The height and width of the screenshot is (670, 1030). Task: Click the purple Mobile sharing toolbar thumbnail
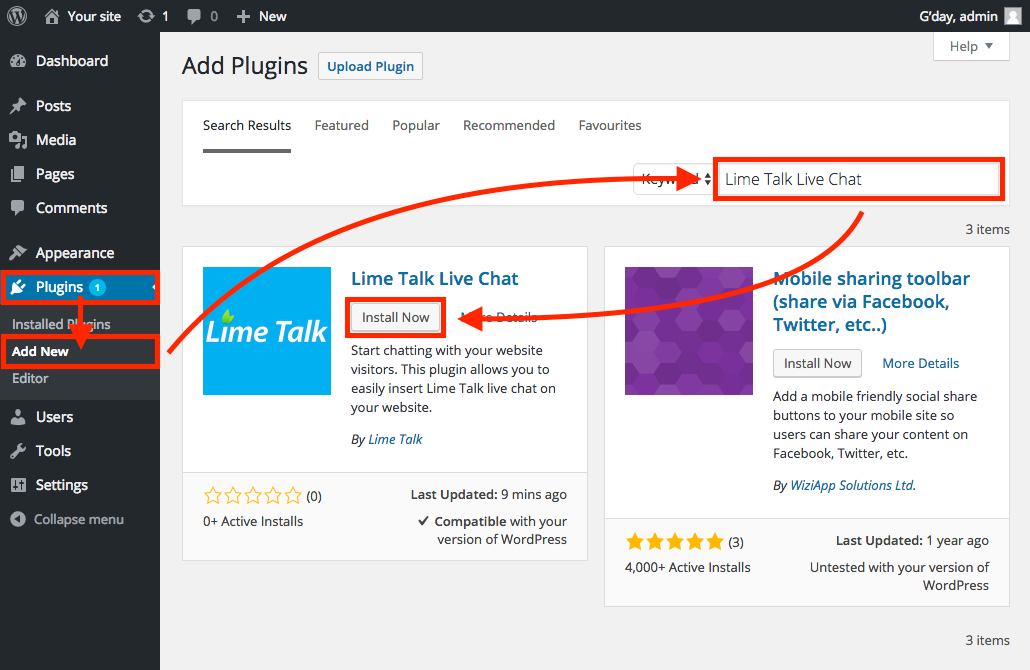(x=688, y=331)
